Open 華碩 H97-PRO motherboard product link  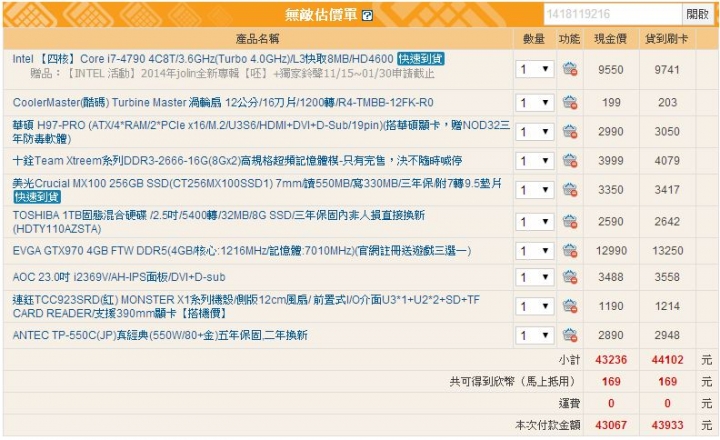pyautogui.click(x=261, y=132)
